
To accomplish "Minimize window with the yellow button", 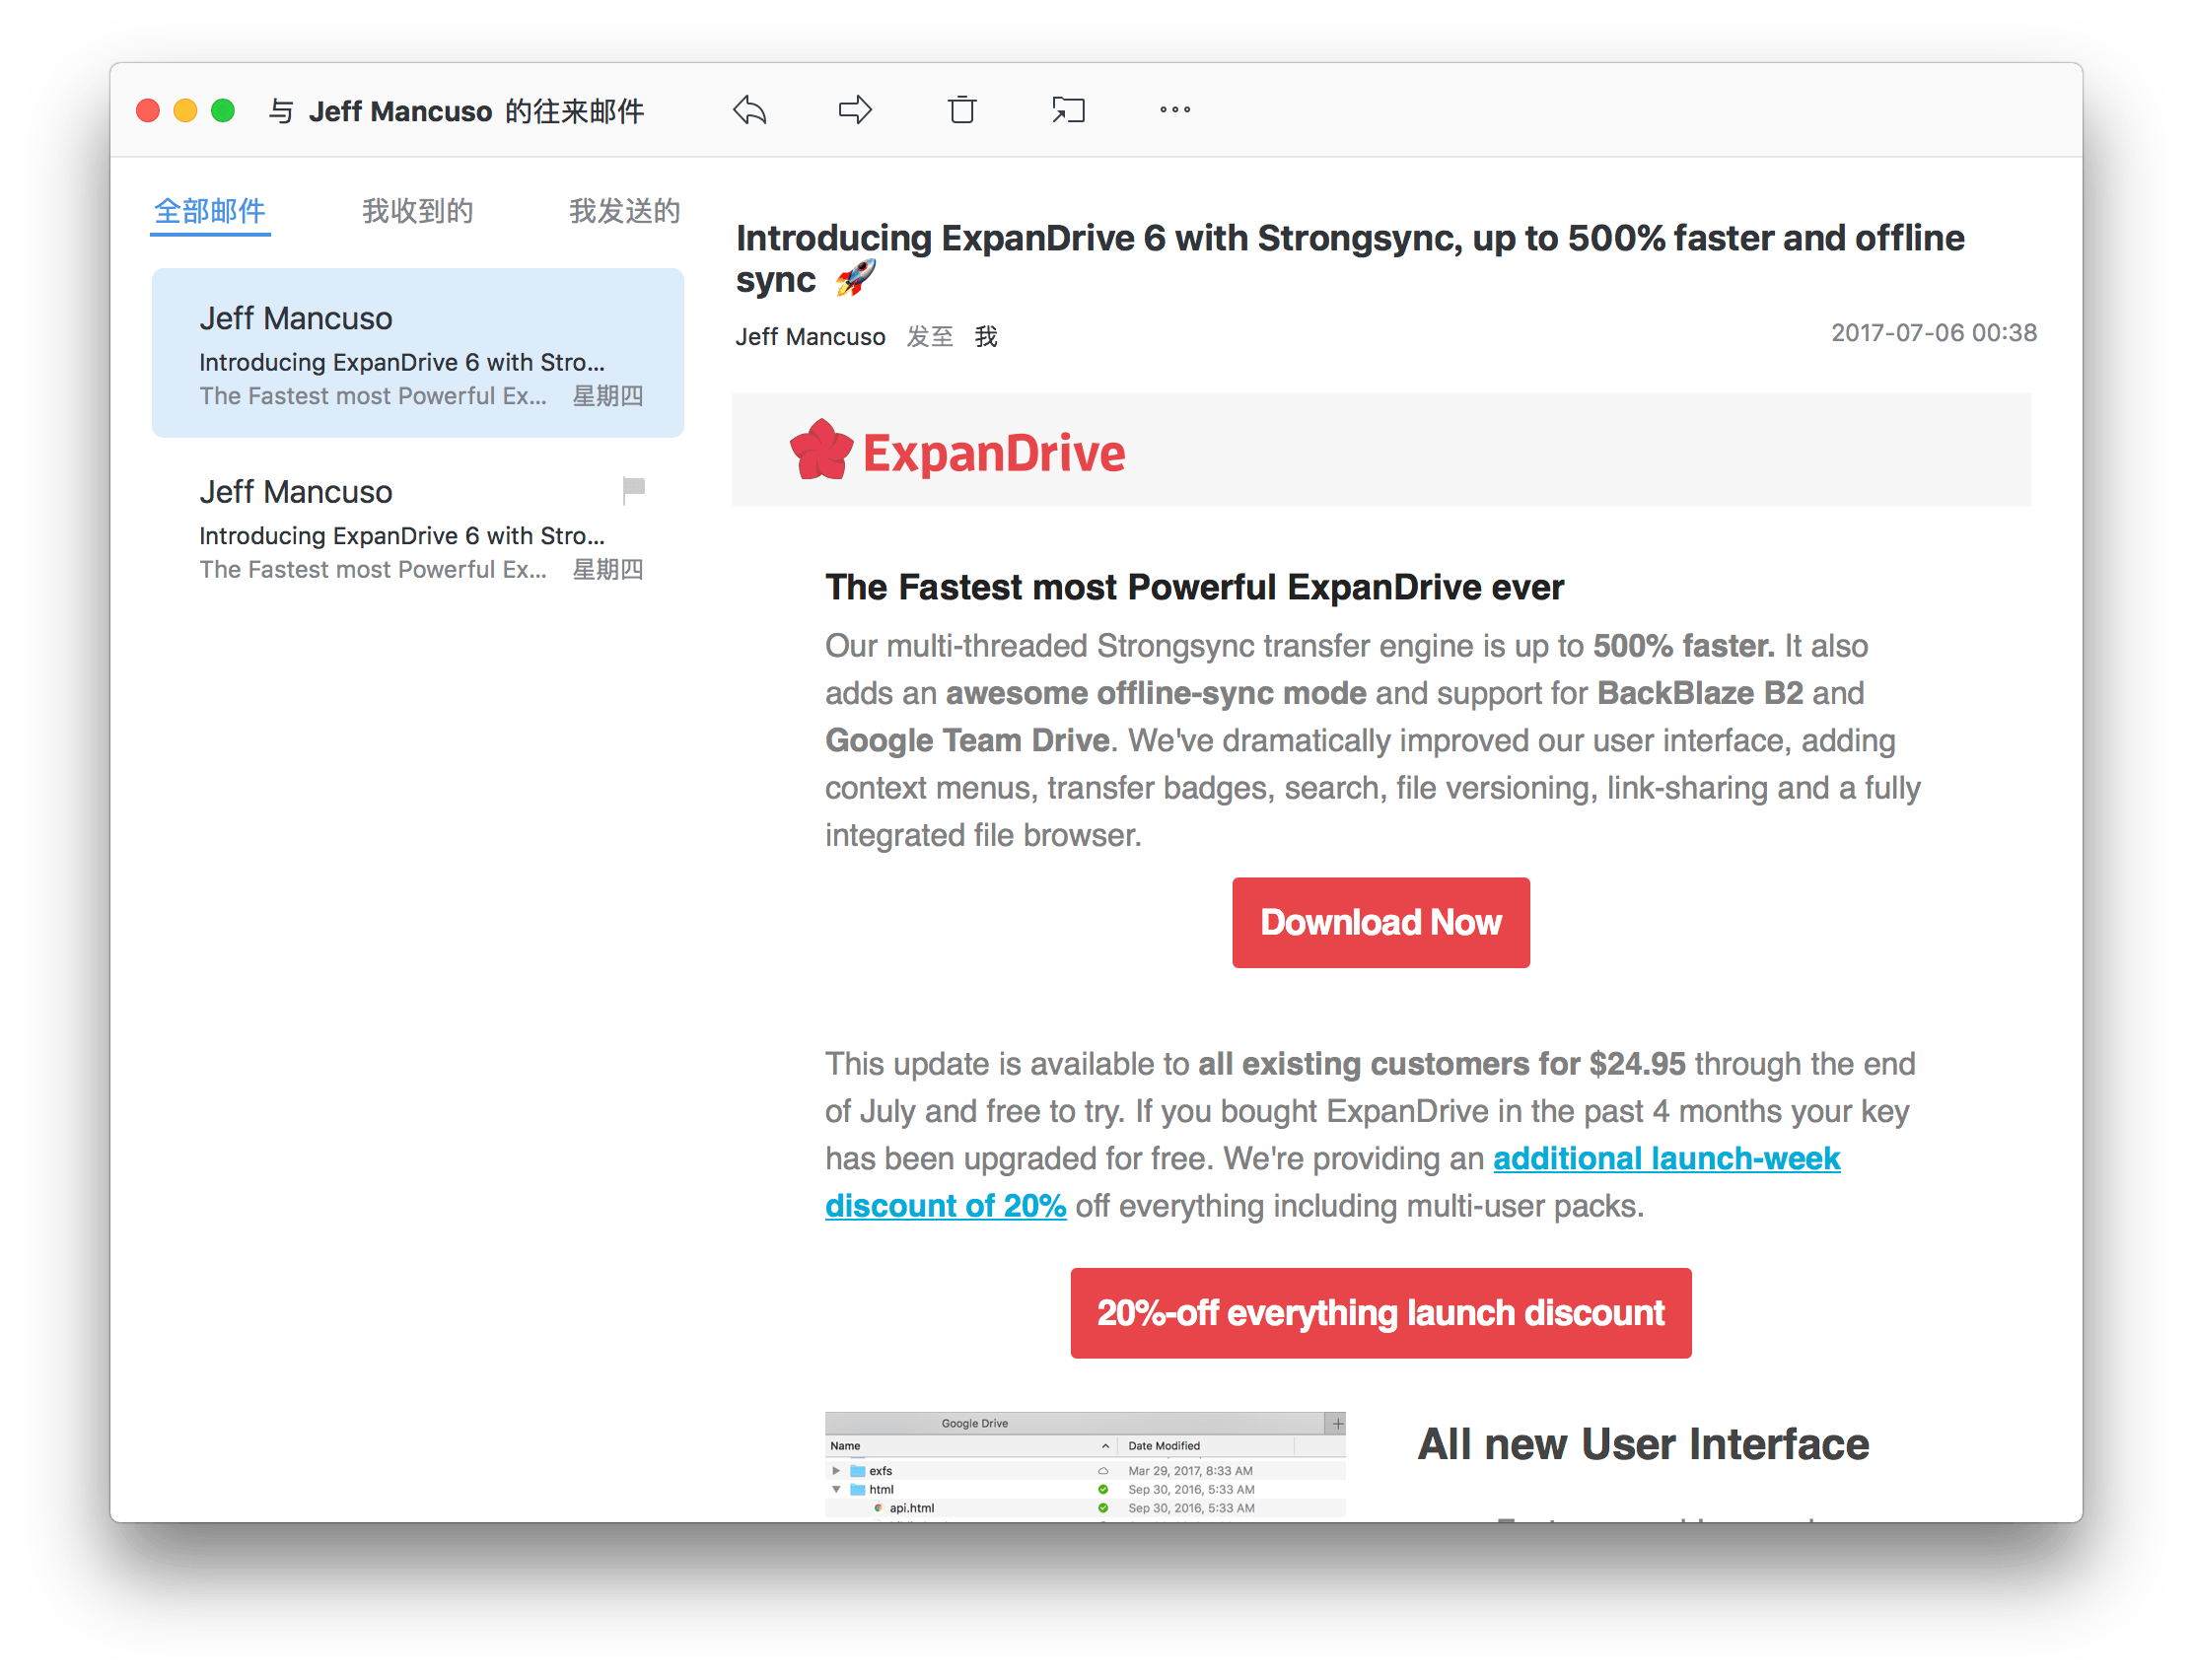I will click(185, 111).
